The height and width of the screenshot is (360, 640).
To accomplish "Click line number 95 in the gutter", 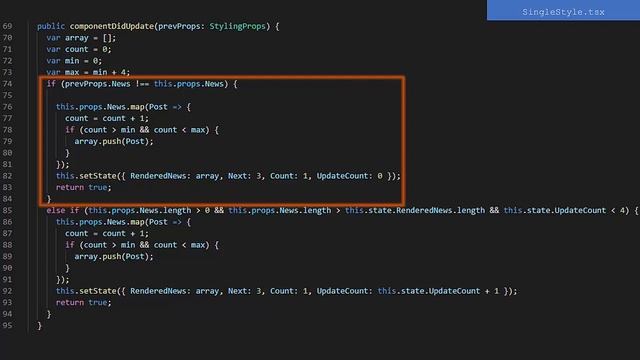I will click(7, 325).
